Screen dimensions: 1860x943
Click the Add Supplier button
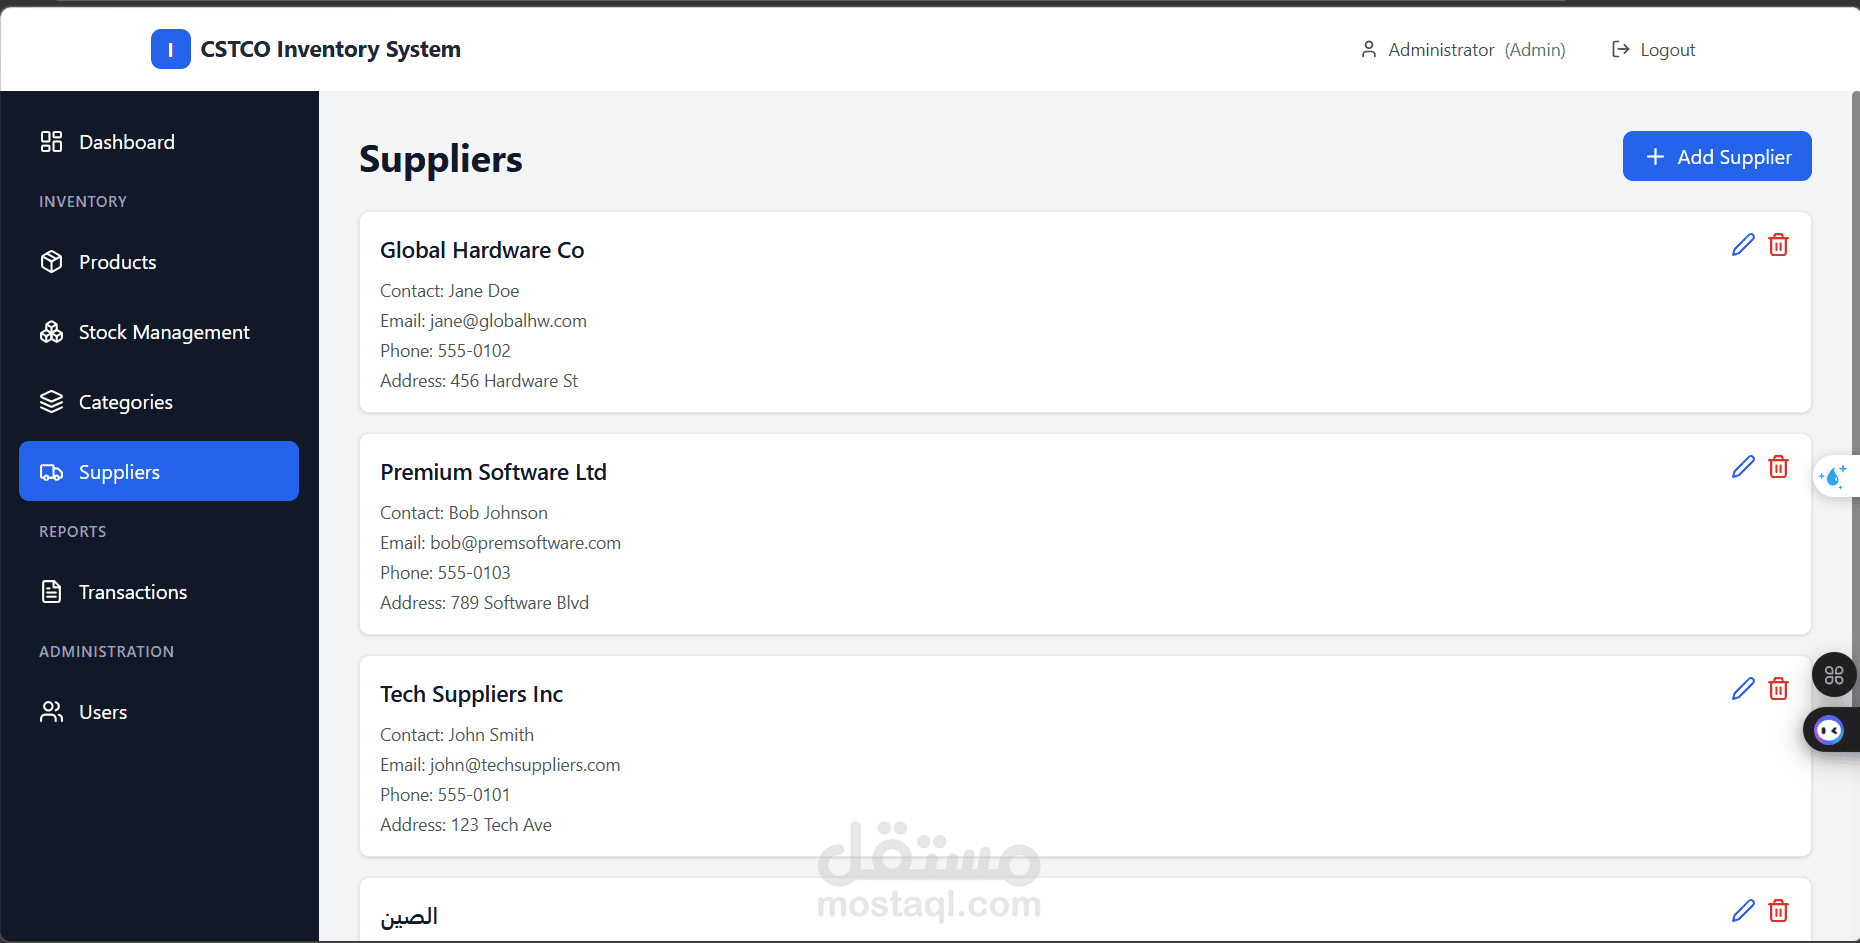pos(1717,156)
